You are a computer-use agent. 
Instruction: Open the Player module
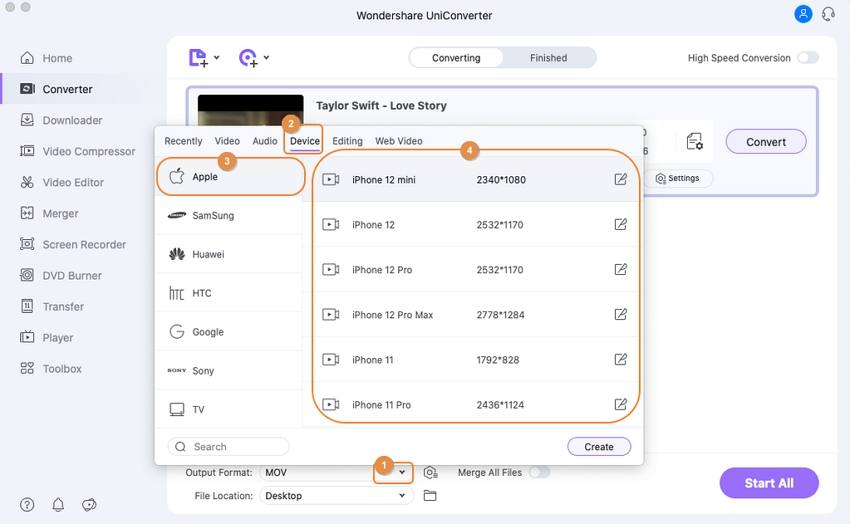46,338
